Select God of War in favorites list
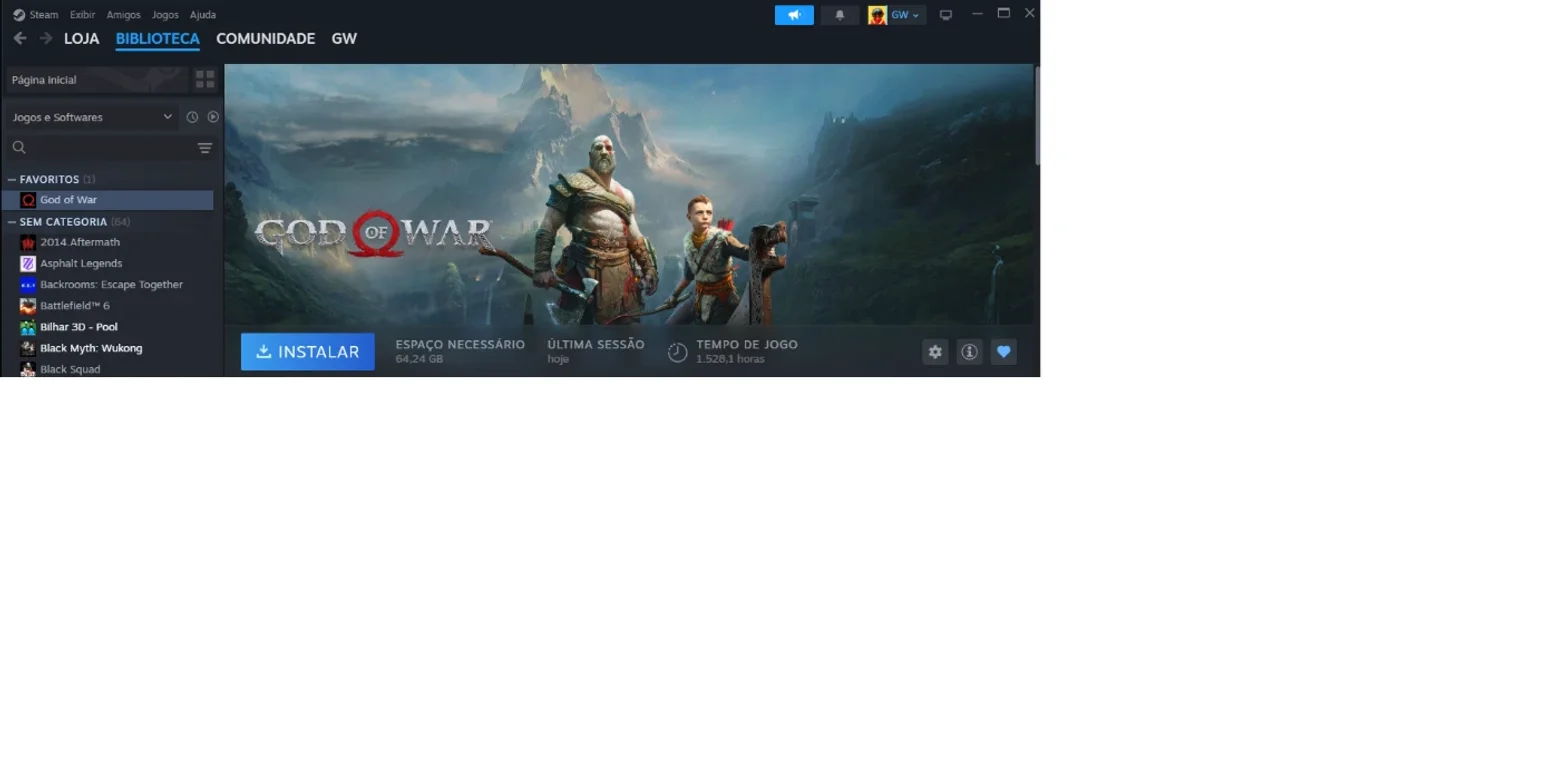The width and height of the screenshot is (1560, 774). pyautogui.click(x=108, y=200)
